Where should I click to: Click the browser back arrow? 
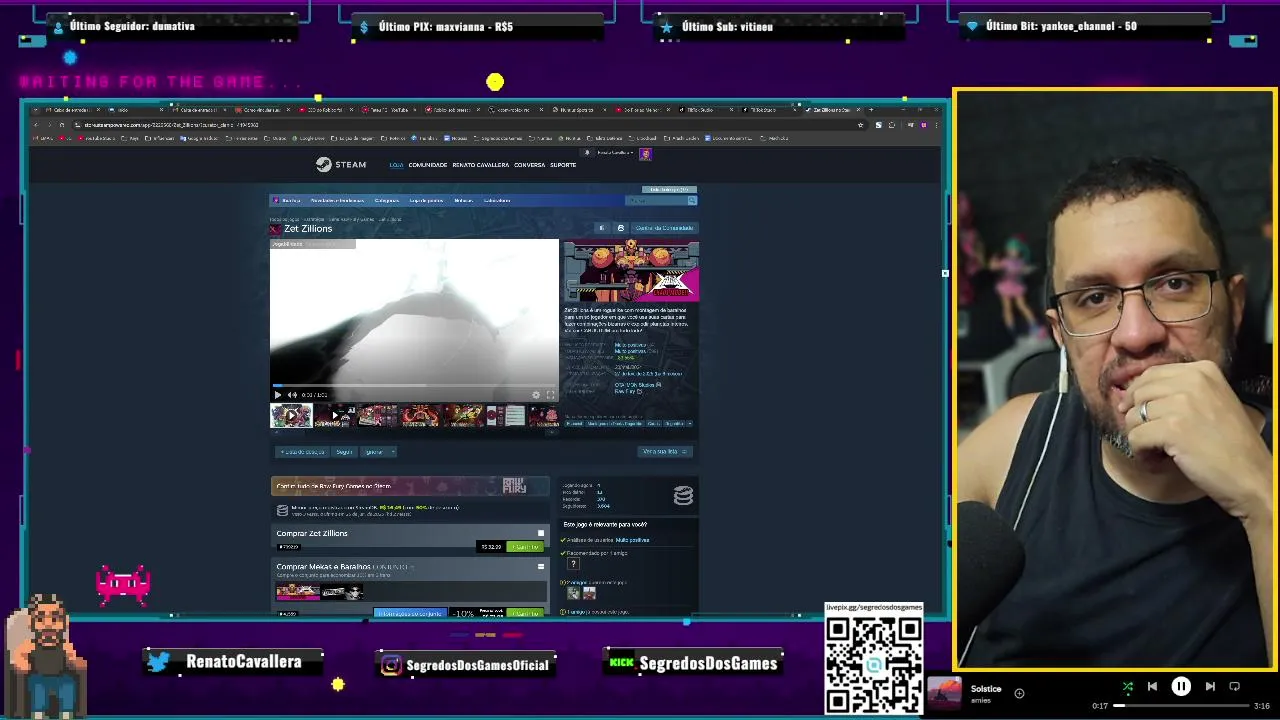[x=36, y=125]
